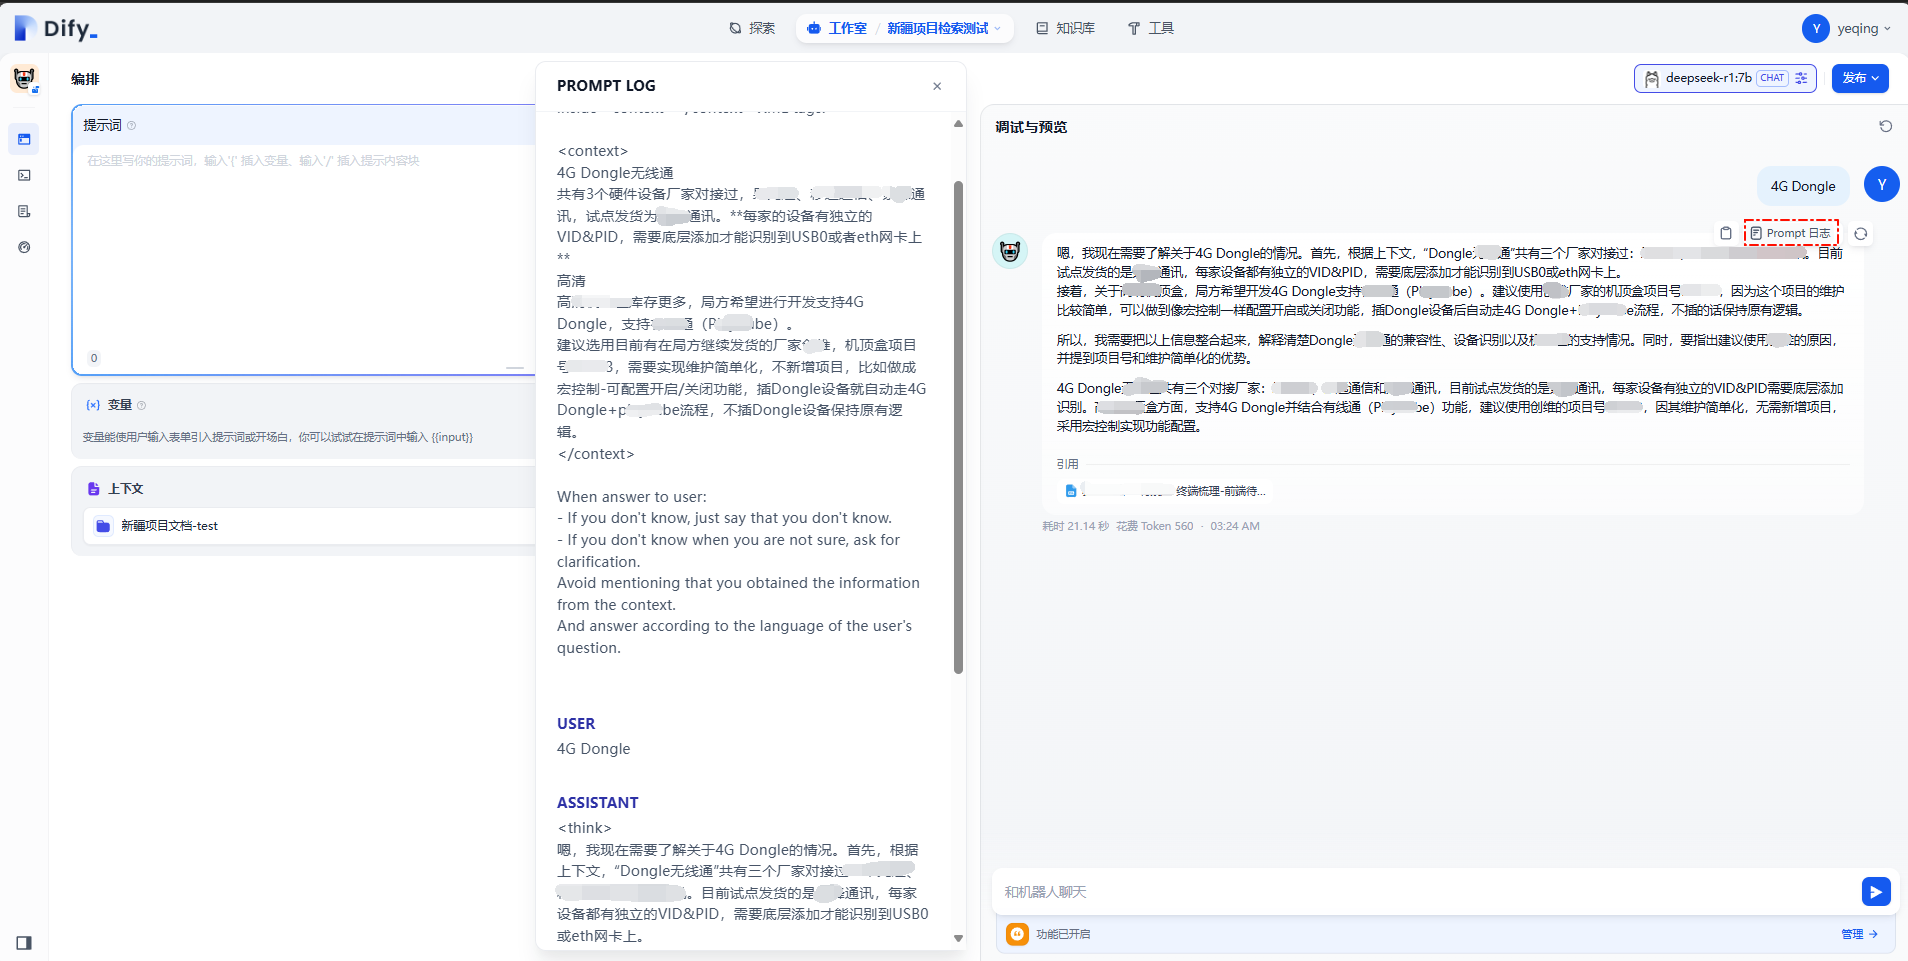
Task: Toggle the sidebar collapse icon at the bottom left
Action: point(24,942)
